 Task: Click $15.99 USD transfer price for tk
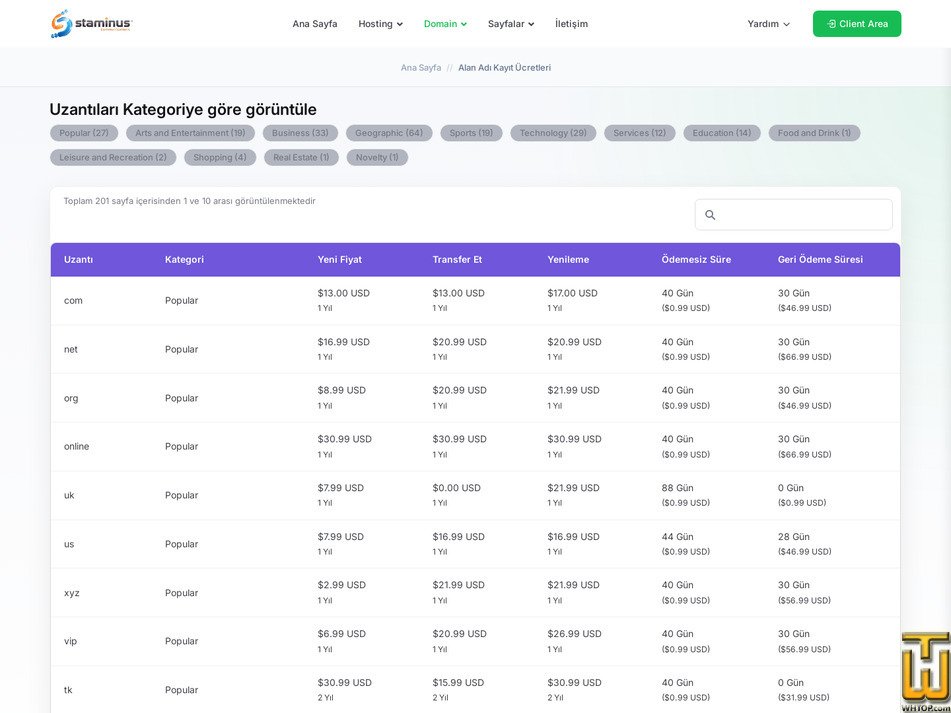[x=458, y=683]
